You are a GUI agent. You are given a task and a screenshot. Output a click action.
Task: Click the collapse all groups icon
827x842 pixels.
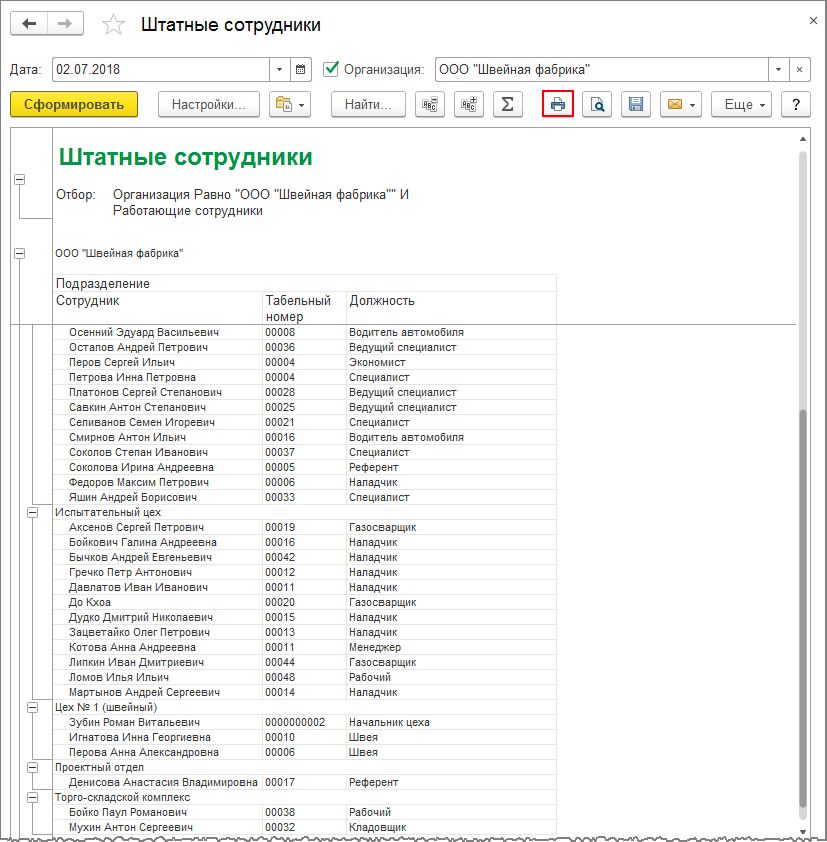431,104
